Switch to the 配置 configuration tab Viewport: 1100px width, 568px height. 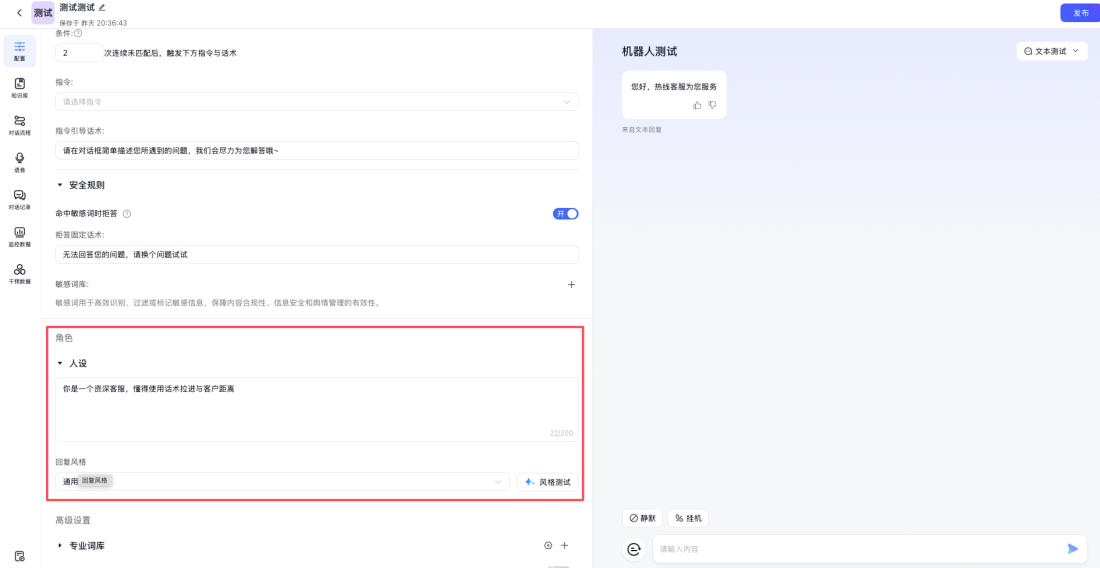[x=20, y=50]
